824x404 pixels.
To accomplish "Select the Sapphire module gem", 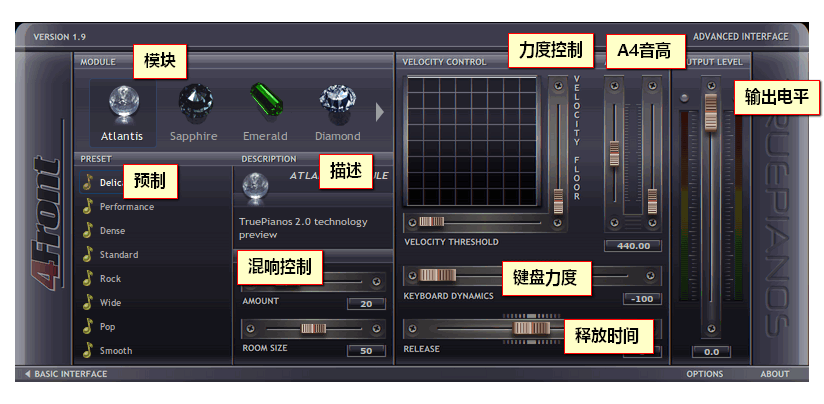I will (x=195, y=101).
